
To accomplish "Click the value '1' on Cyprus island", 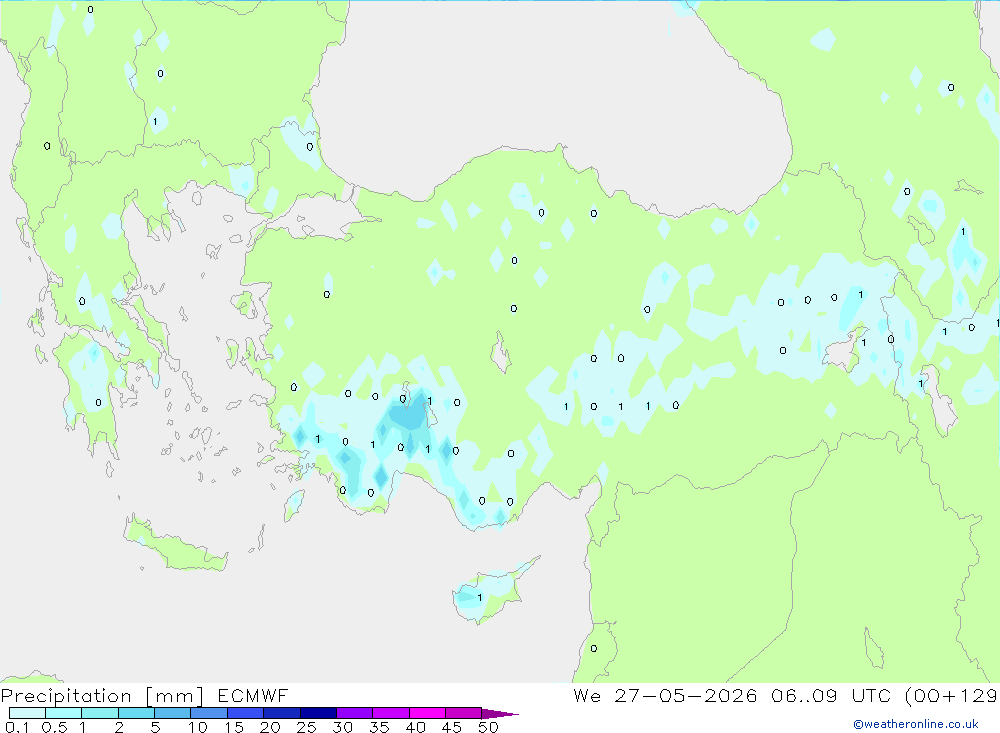I will click(x=480, y=598).
